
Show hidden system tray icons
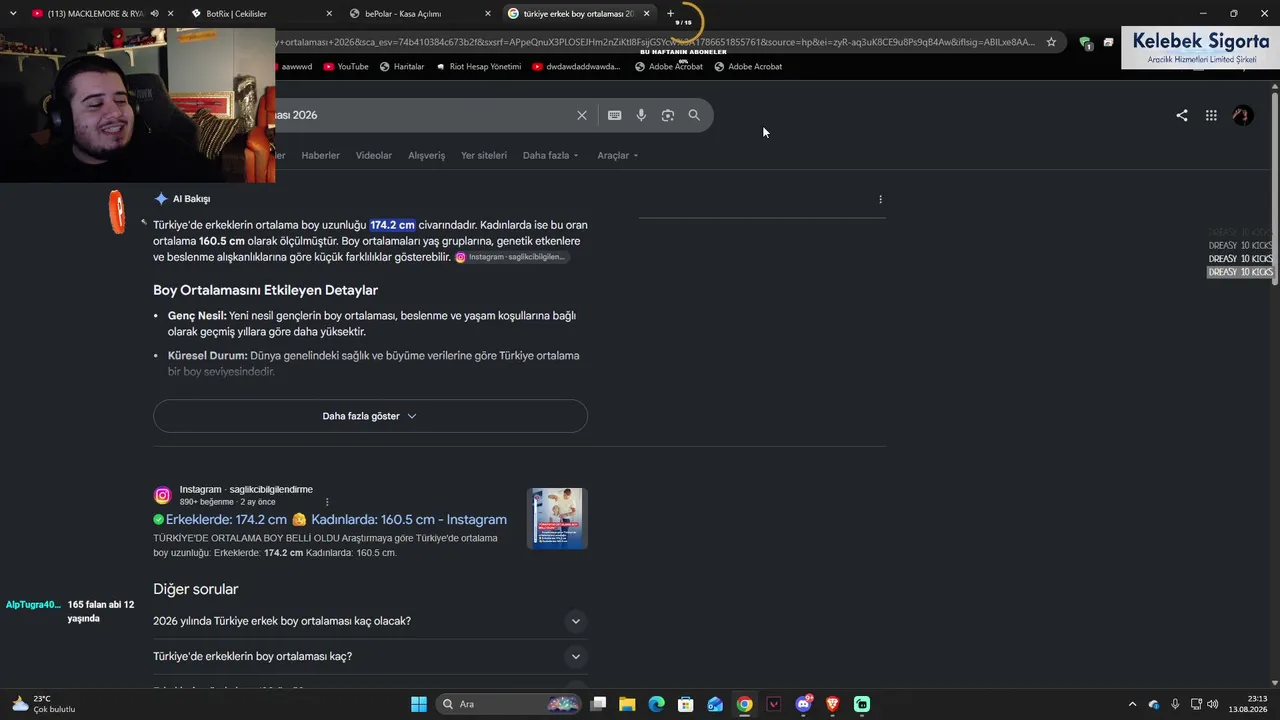pyautogui.click(x=1132, y=704)
